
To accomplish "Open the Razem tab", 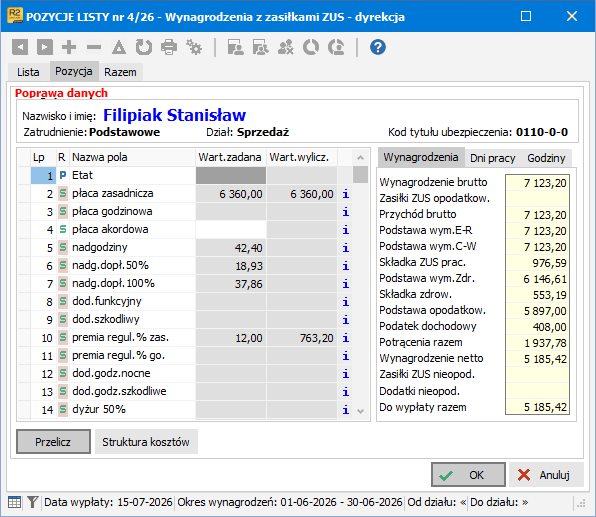I will tap(120, 72).
